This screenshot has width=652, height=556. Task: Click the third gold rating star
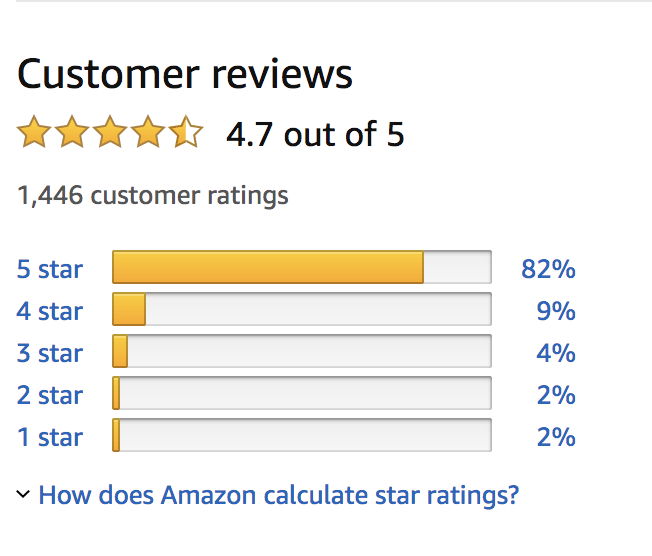[110, 131]
